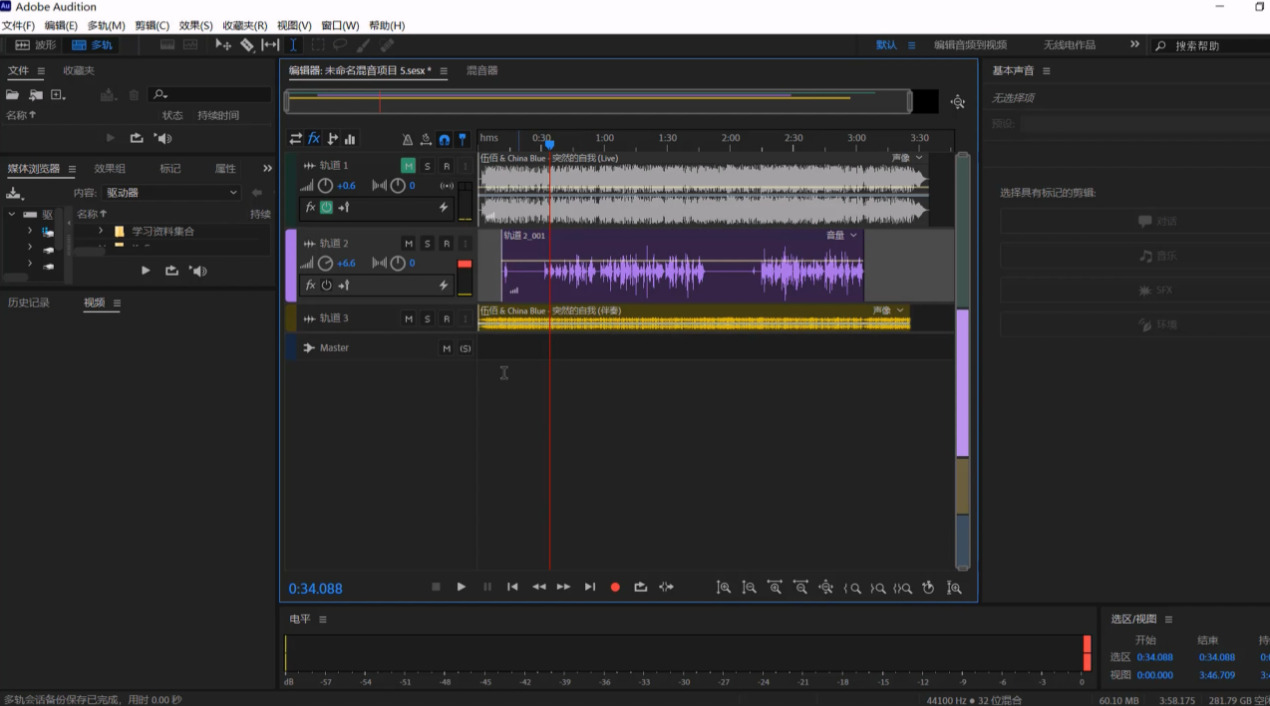This screenshot has height=706, width=1270.
Task: Select the Razor tool in toolbar
Action: (246, 45)
